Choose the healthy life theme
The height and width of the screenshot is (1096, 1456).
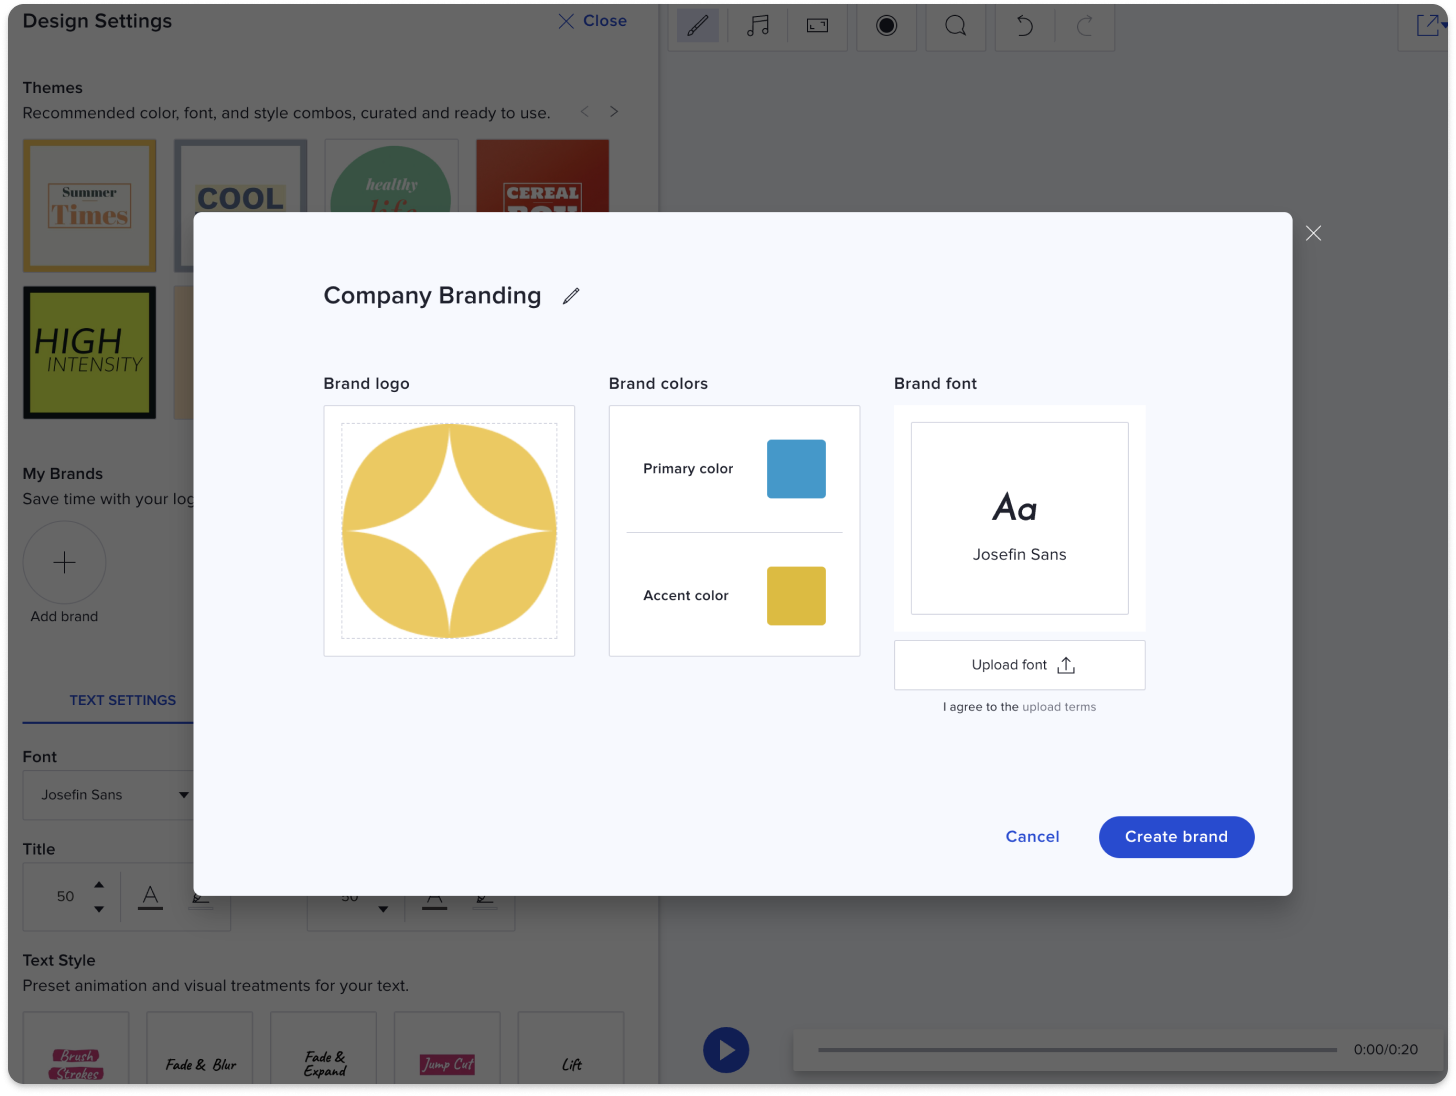(x=392, y=176)
